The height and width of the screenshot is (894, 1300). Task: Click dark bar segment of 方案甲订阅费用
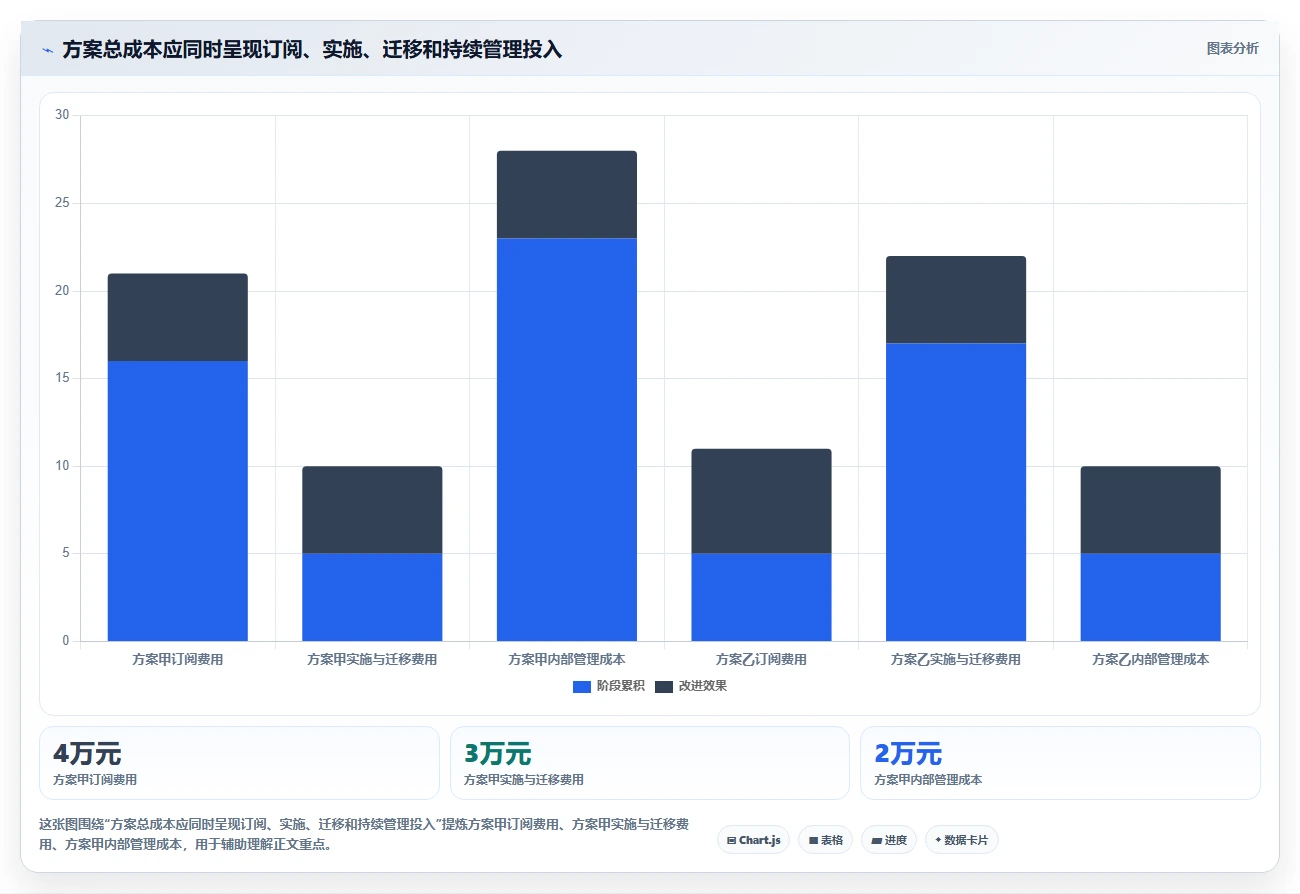point(178,317)
